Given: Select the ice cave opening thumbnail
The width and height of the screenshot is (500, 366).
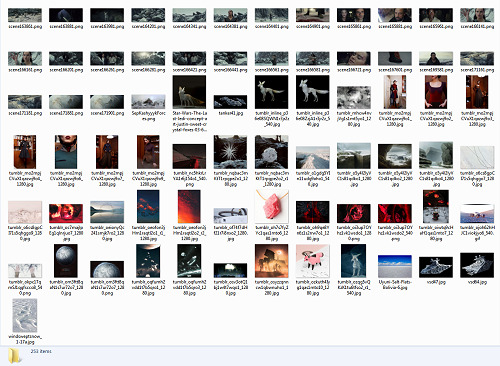Looking at the screenshot, I should click(x=395, y=156).
